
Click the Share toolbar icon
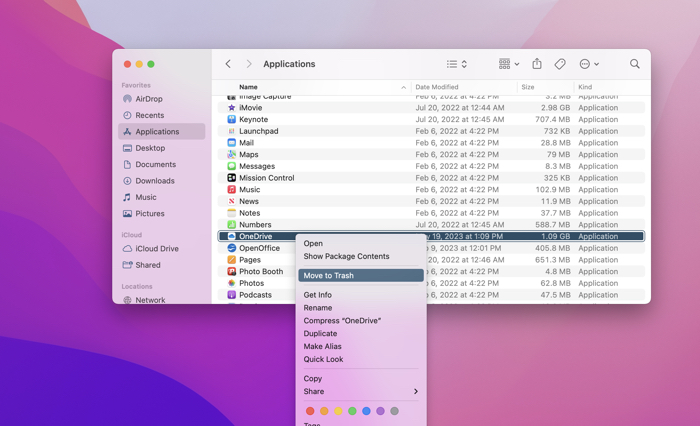(x=537, y=64)
